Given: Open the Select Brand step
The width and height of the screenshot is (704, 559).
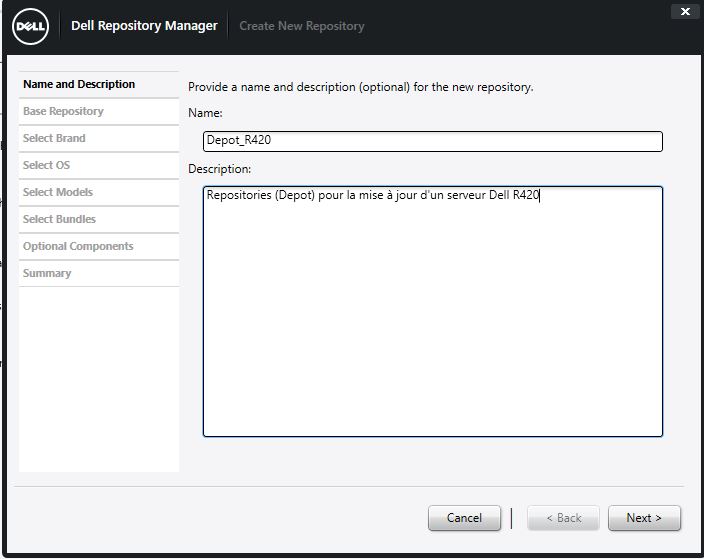Looking at the screenshot, I should point(99,138).
